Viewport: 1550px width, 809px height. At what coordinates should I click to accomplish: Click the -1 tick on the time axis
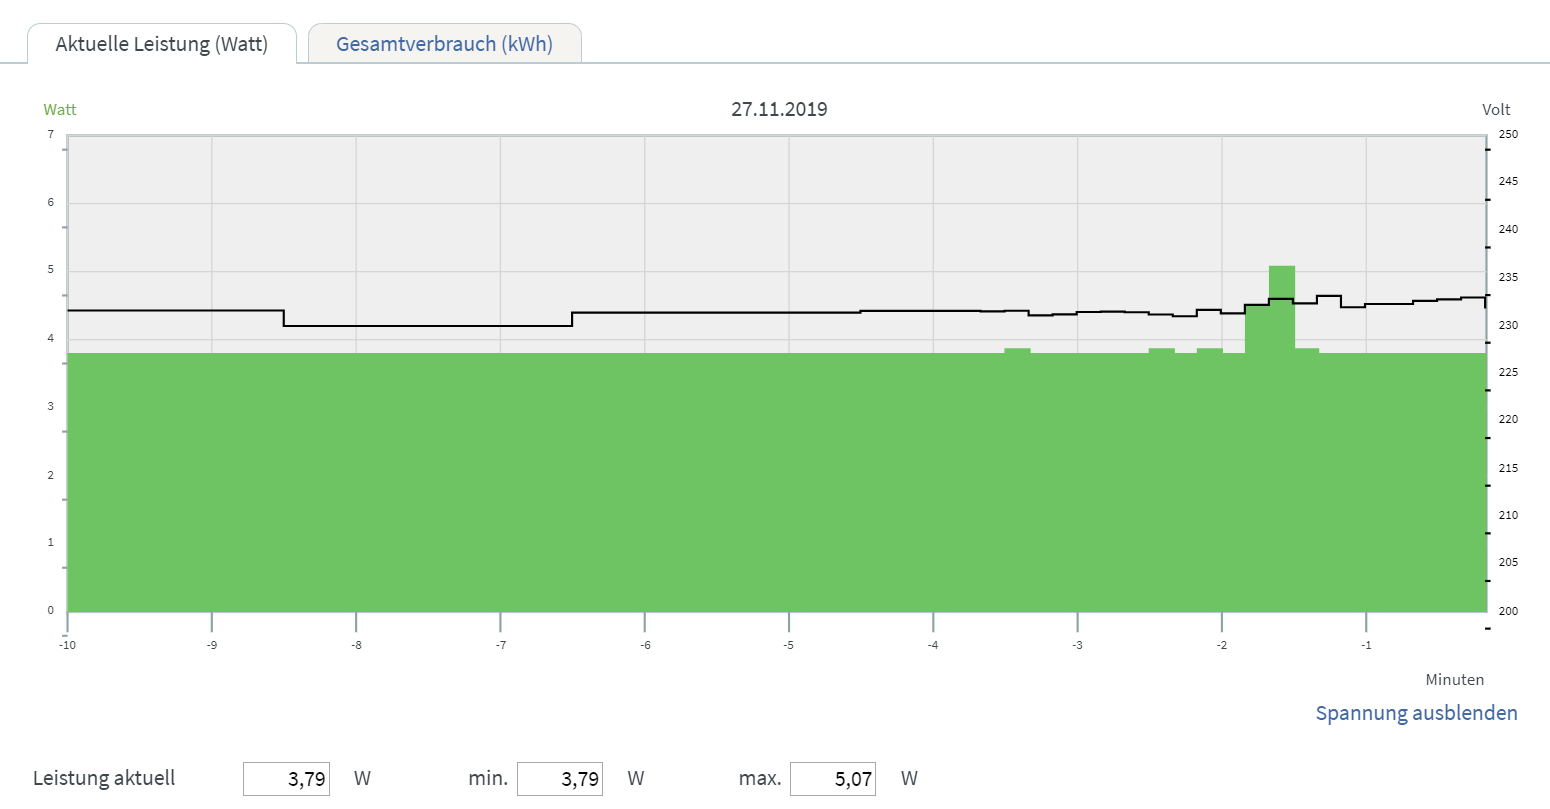[1366, 645]
